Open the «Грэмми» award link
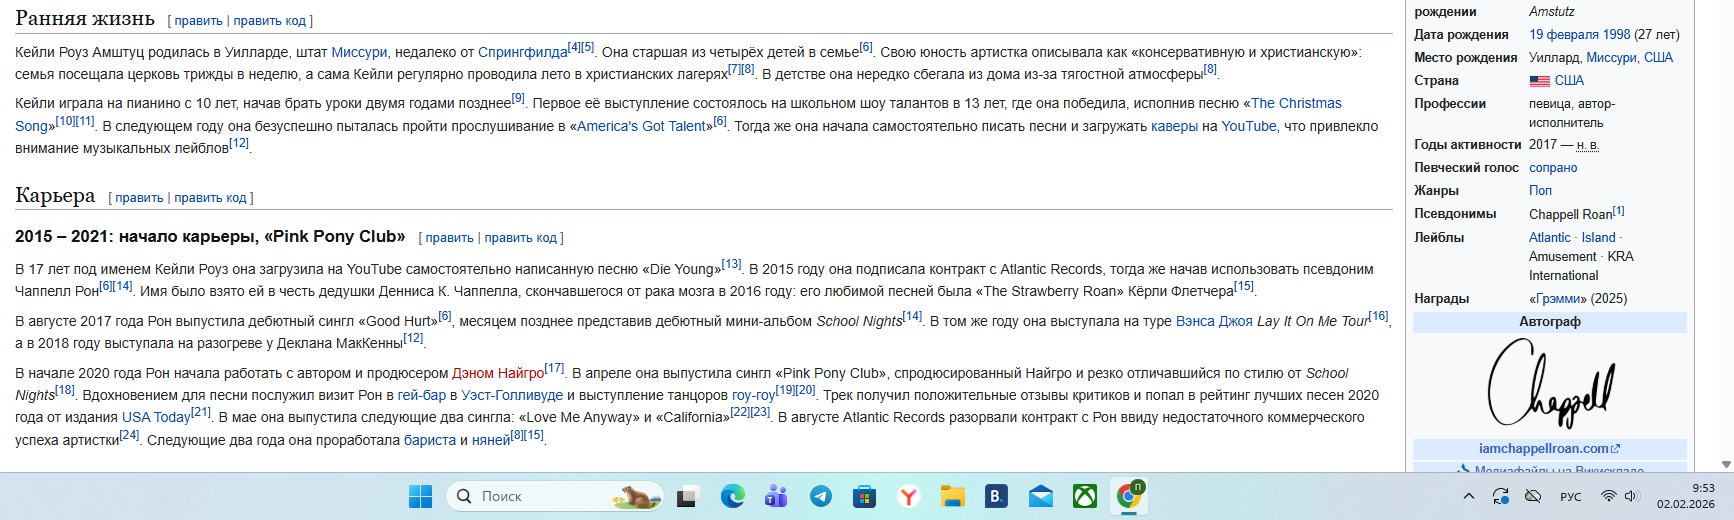The width and height of the screenshot is (1734, 520). tap(1558, 298)
